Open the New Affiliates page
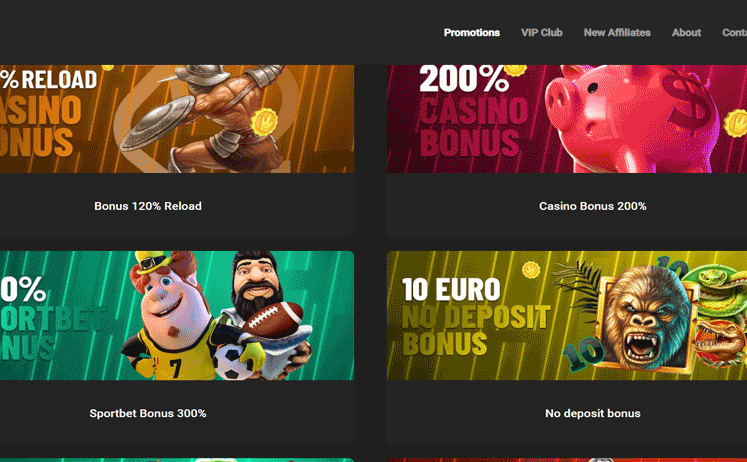The image size is (747, 462). click(x=617, y=32)
